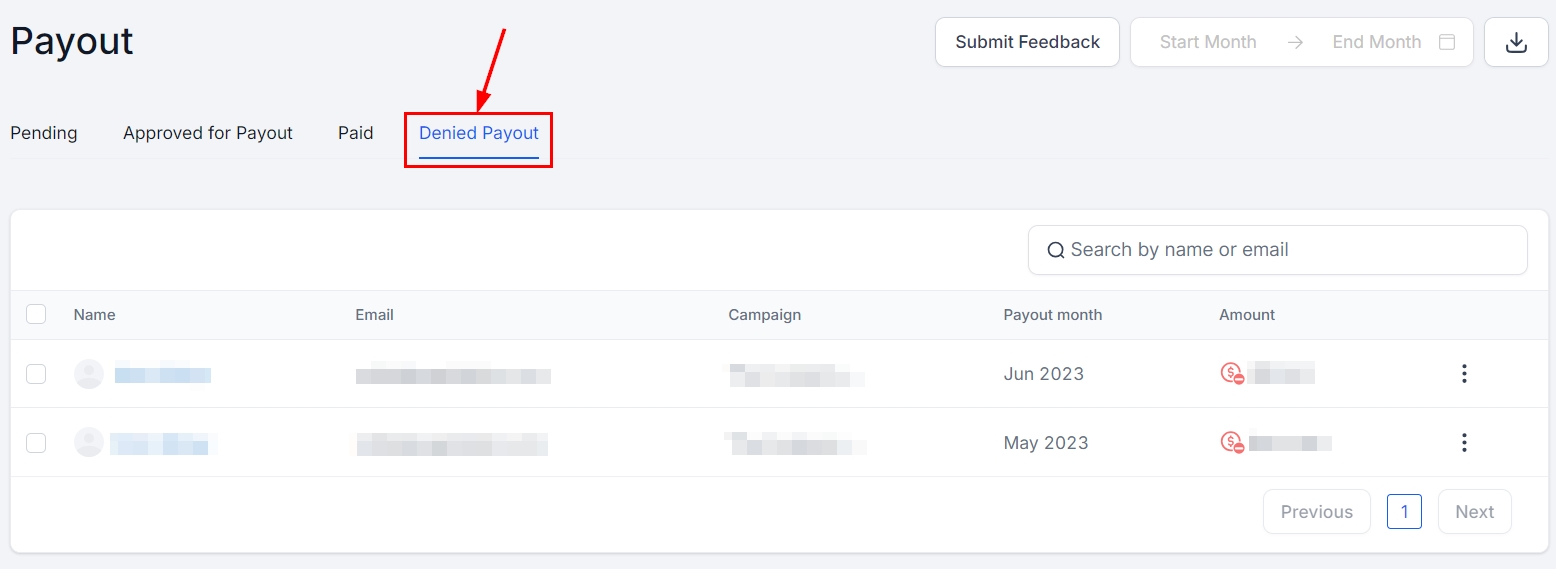Click the avatar in the Jun 2023 row
1556x569 pixels.
[89, 374]
